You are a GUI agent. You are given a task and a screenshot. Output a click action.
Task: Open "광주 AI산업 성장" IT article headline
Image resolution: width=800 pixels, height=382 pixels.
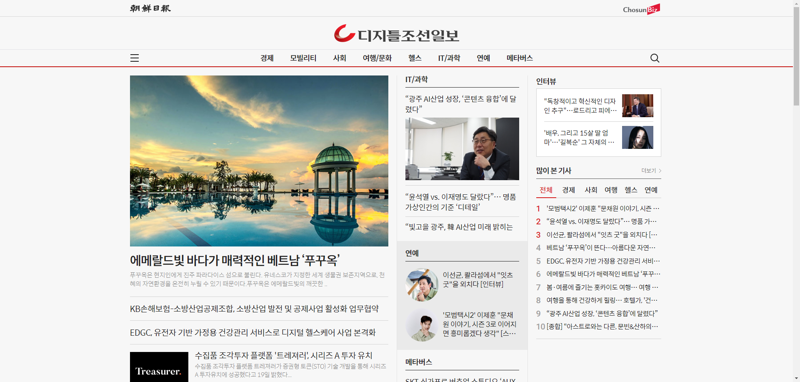pos(461,104)
